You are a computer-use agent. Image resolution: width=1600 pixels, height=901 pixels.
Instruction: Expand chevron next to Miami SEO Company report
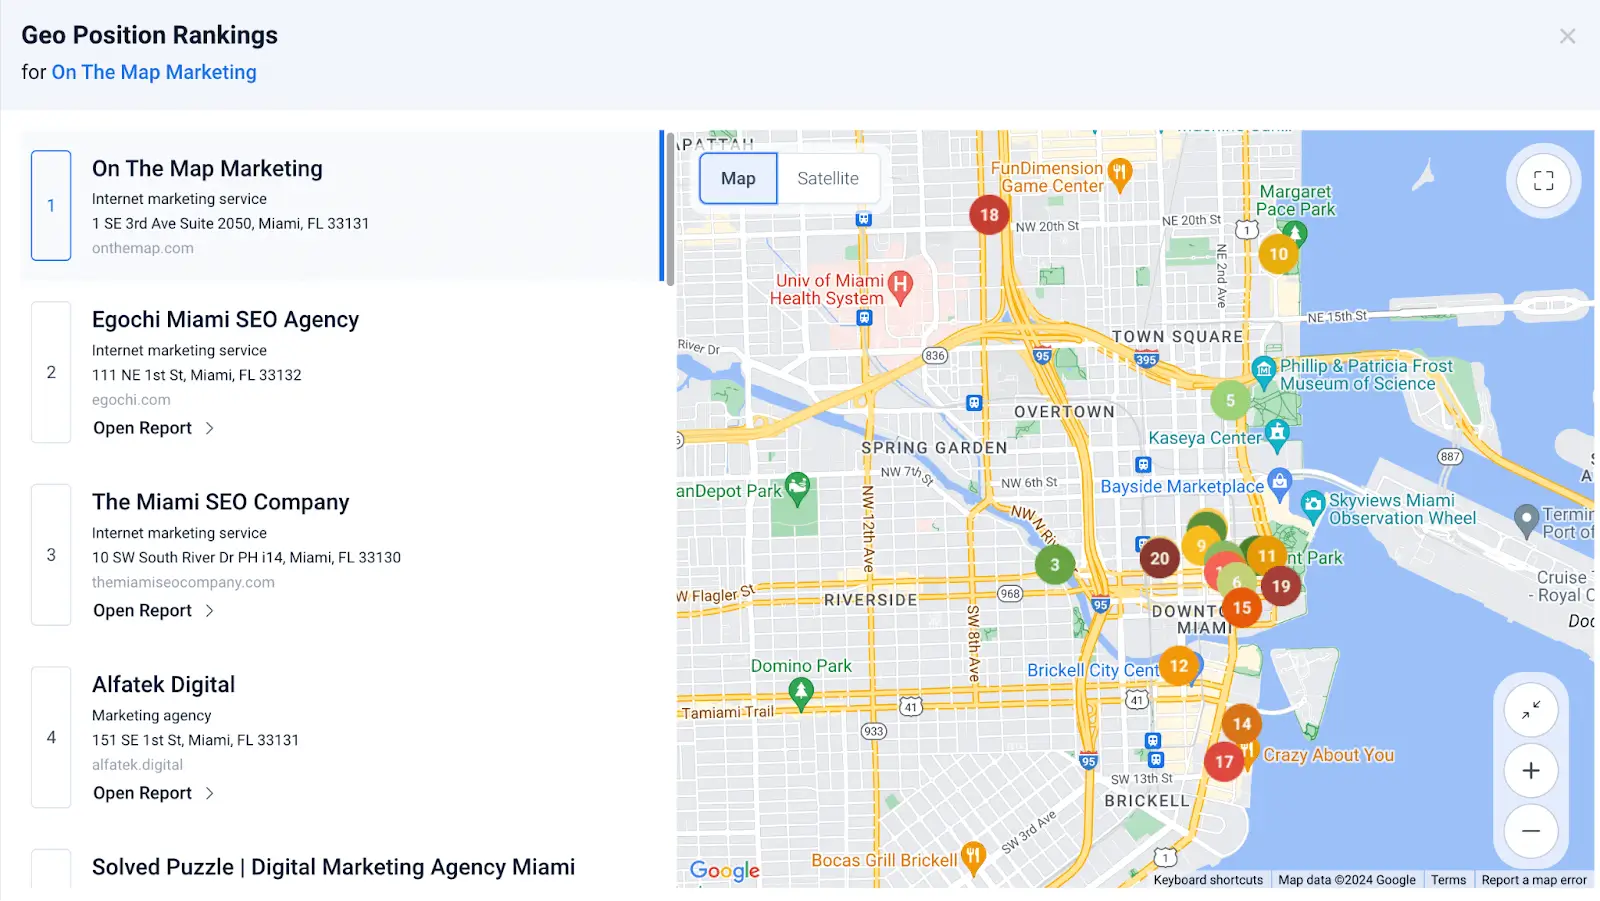[x=209, y=611]
